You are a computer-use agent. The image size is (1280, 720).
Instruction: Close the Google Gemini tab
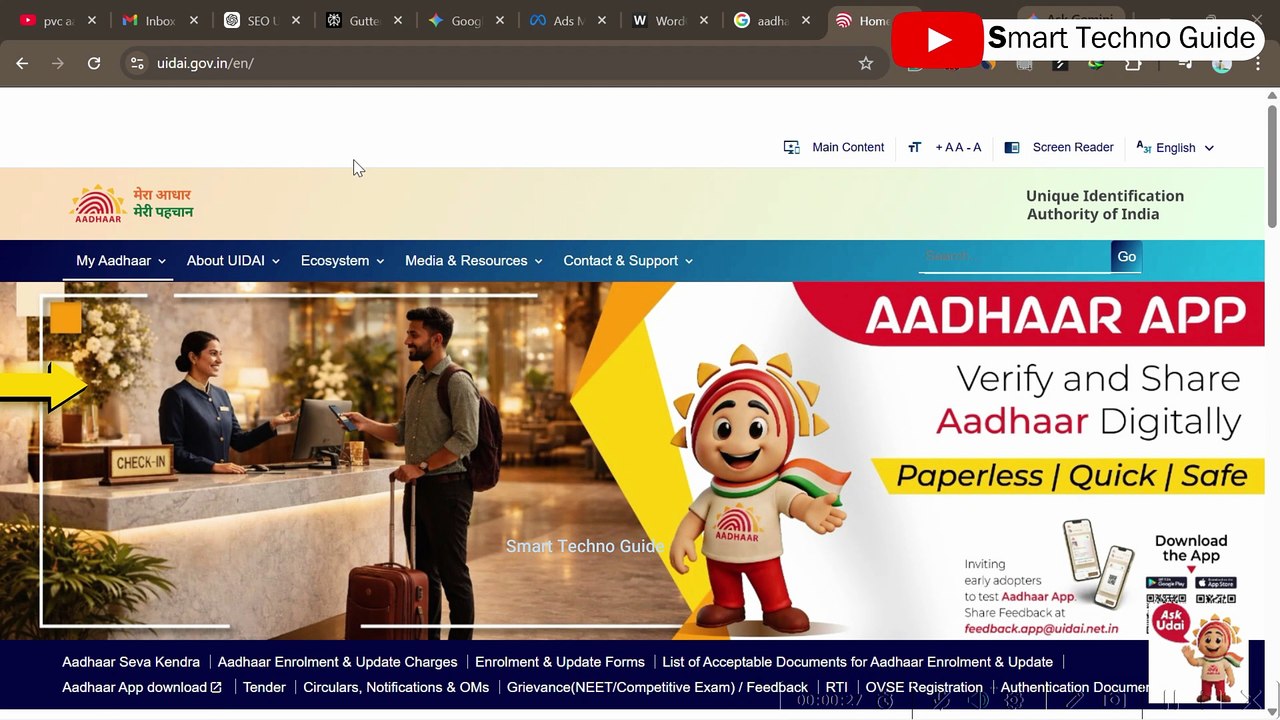500,20
